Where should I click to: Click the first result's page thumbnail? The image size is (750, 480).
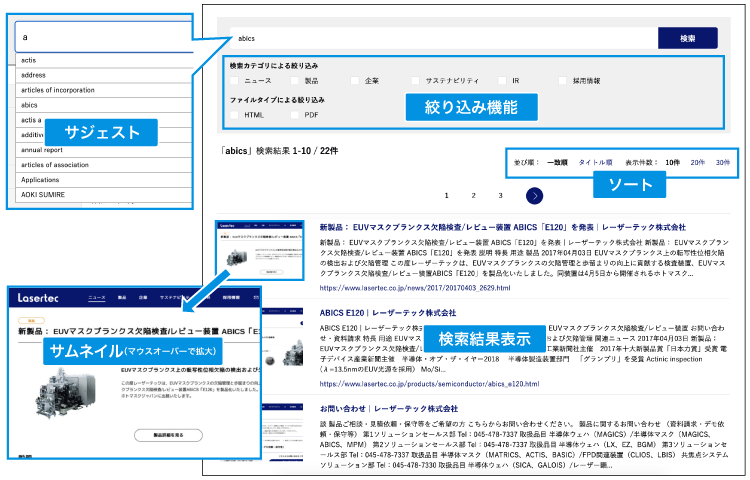[260, 251]
